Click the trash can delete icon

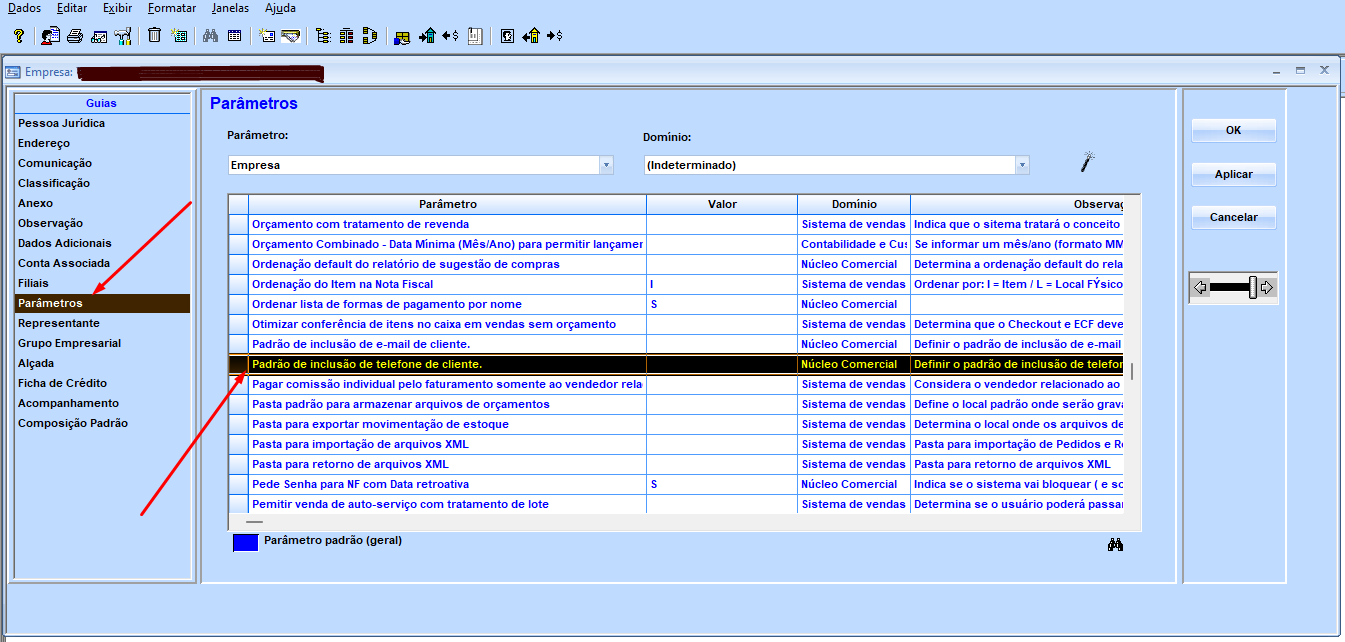click(154, 36)
